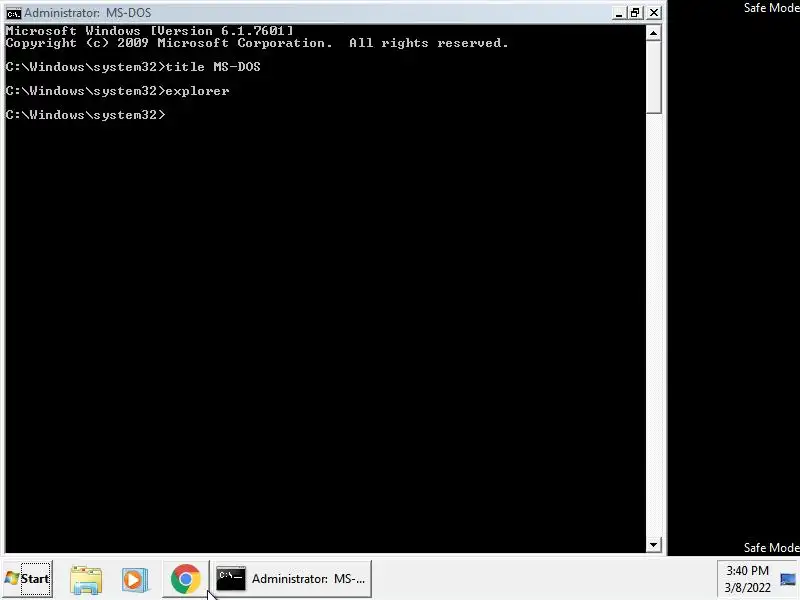Click the command prompt system menu icon

pos(13,13)
